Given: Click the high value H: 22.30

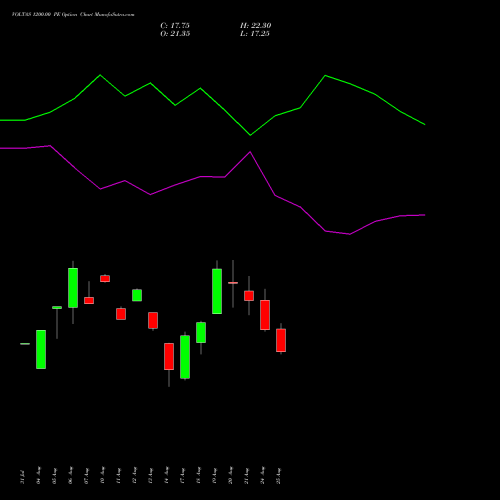Looking at the screenshot, I should 256,26.
